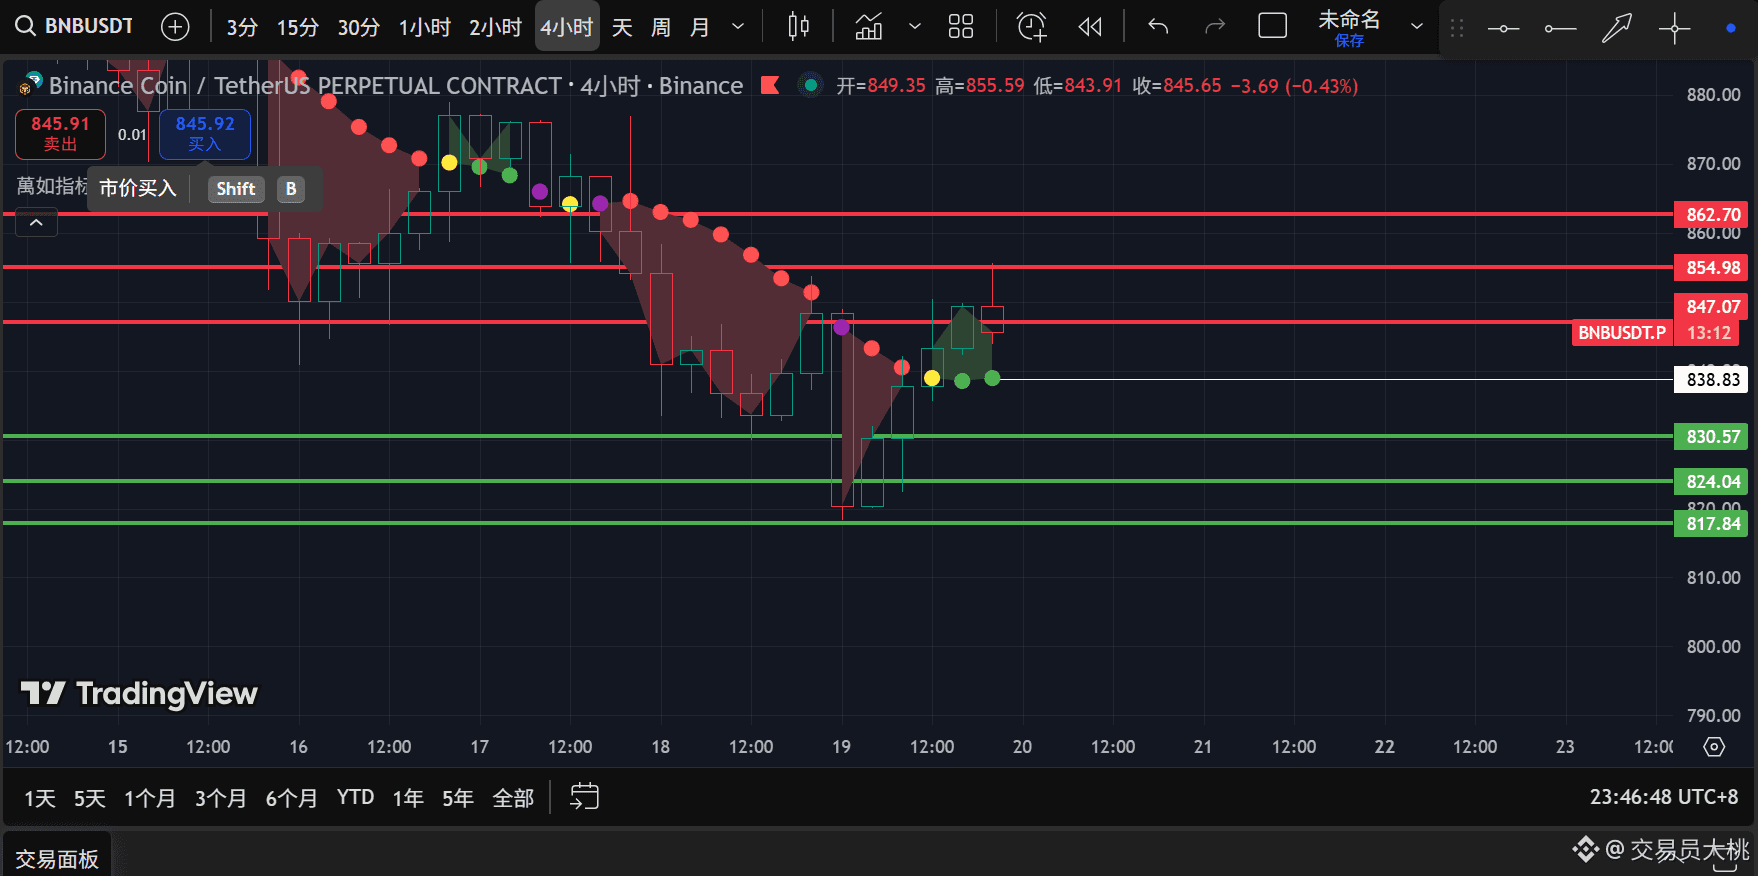The image size is (1758, 876).
Task: Open timezone menu showing UTC+8 clock
Action: pos(1664,797)
